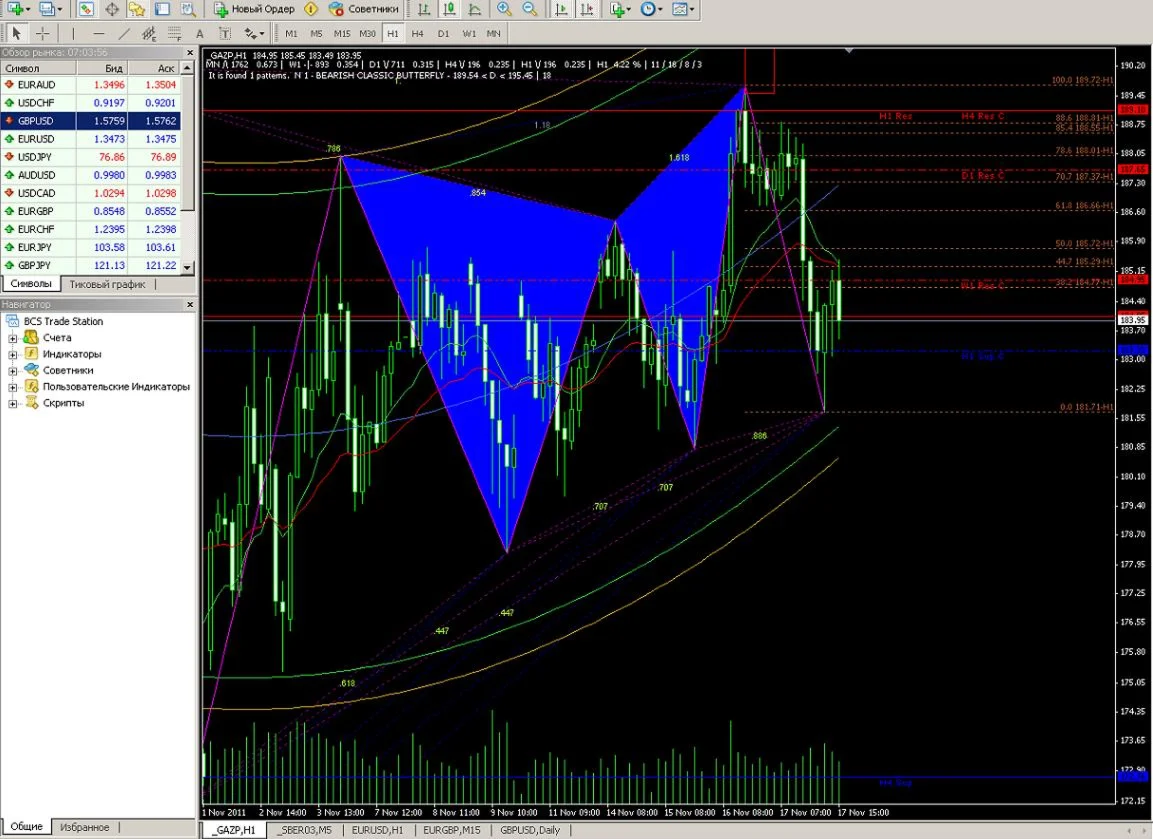Select the AUDUSD row in Market Watch

pos(90,175)
